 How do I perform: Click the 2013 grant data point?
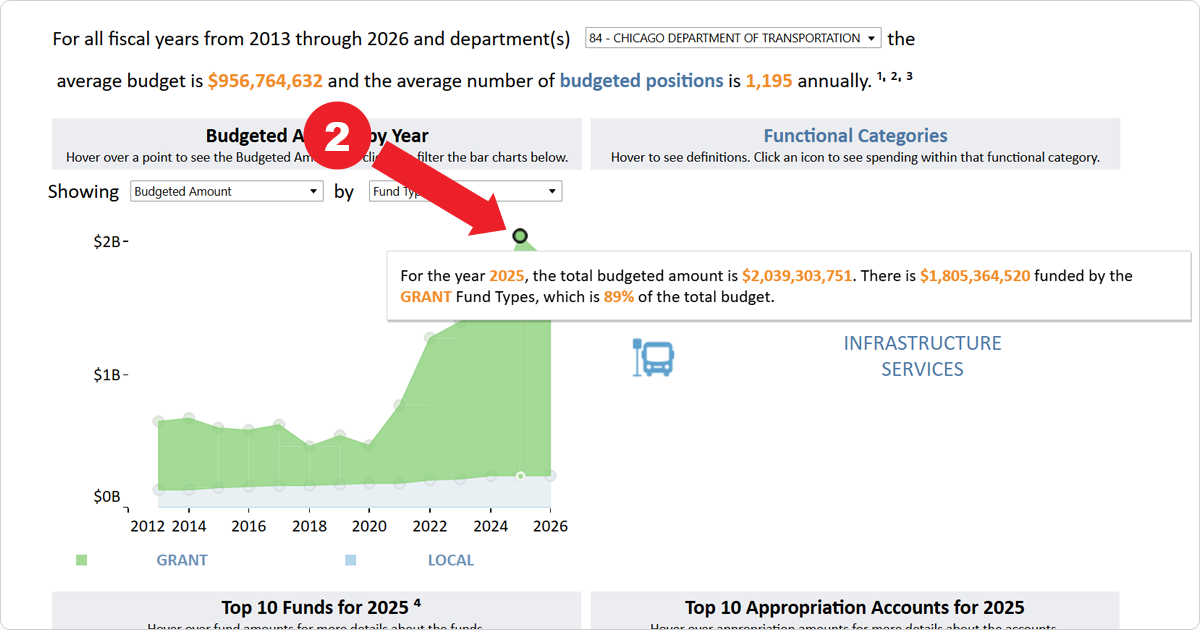[158, 422]
